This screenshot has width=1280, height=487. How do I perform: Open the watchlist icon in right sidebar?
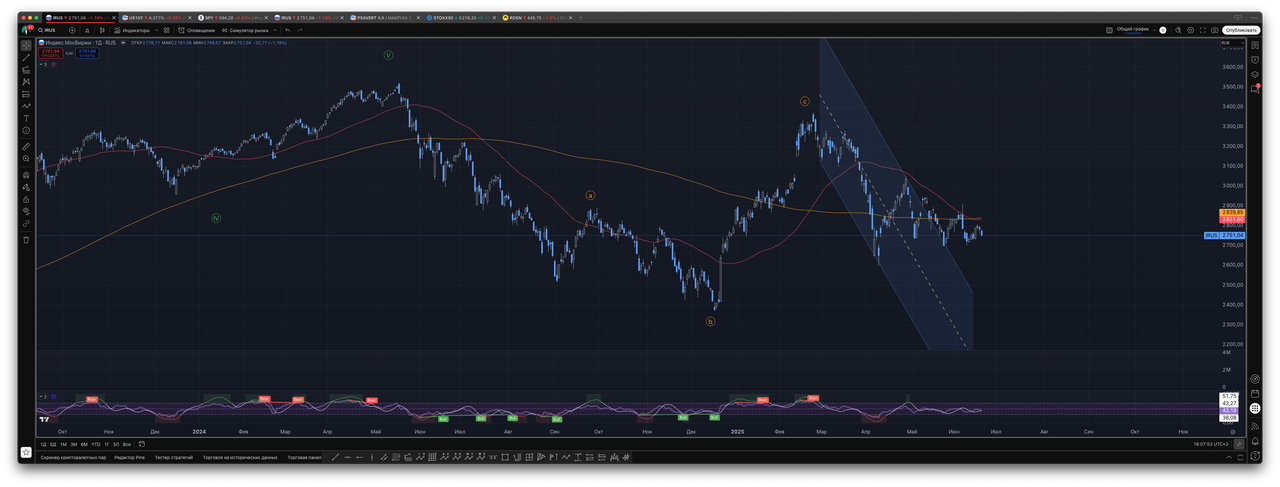tap(1255, 45)
